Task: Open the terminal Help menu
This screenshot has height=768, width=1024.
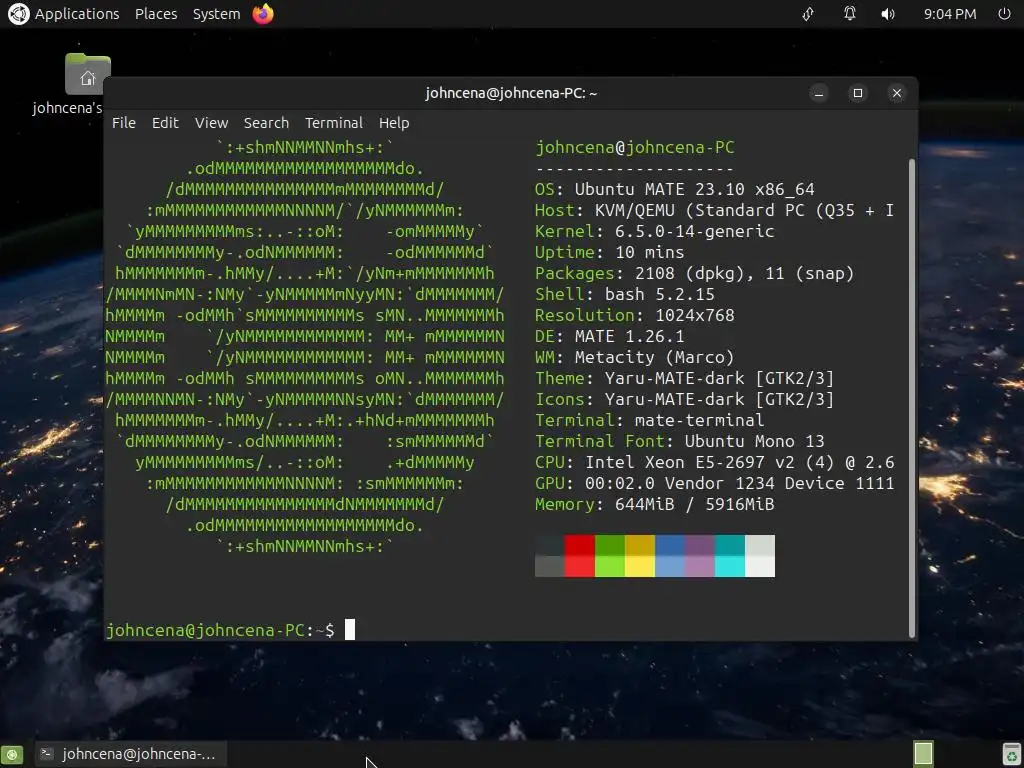Action: 394,123
